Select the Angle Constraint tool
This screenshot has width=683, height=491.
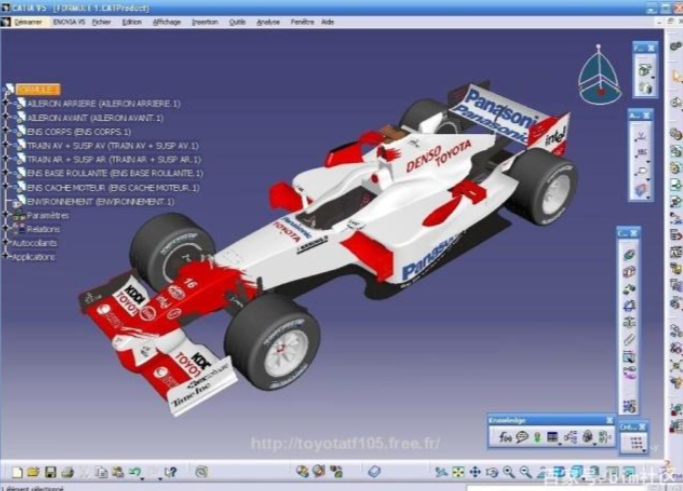point(629,306)
